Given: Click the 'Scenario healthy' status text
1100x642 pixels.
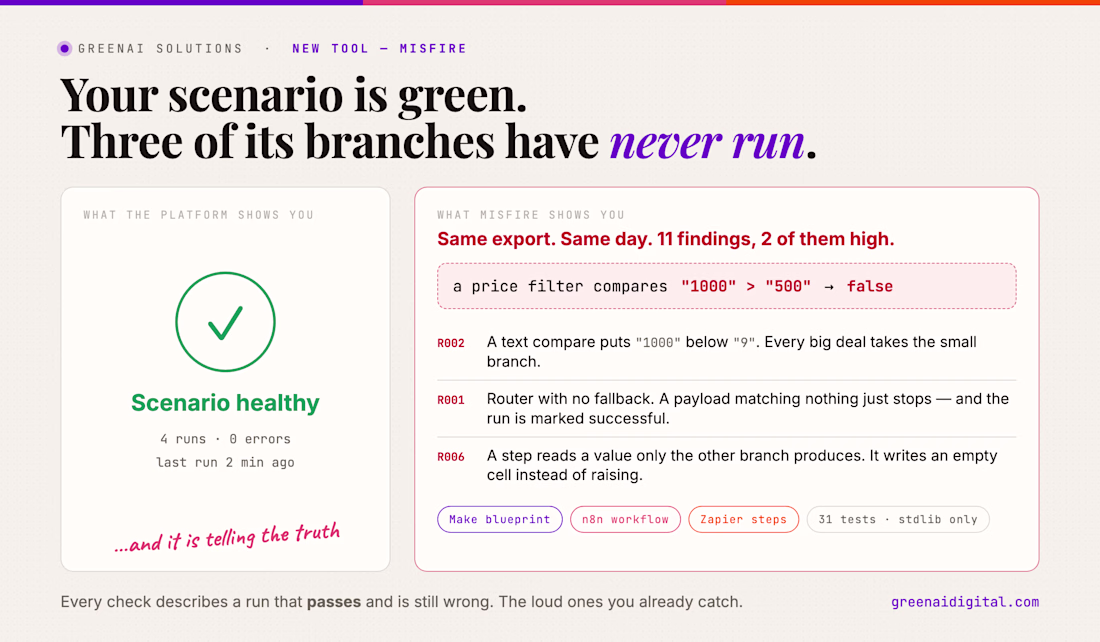Looking at the screenshot, I should pos(225,403).
